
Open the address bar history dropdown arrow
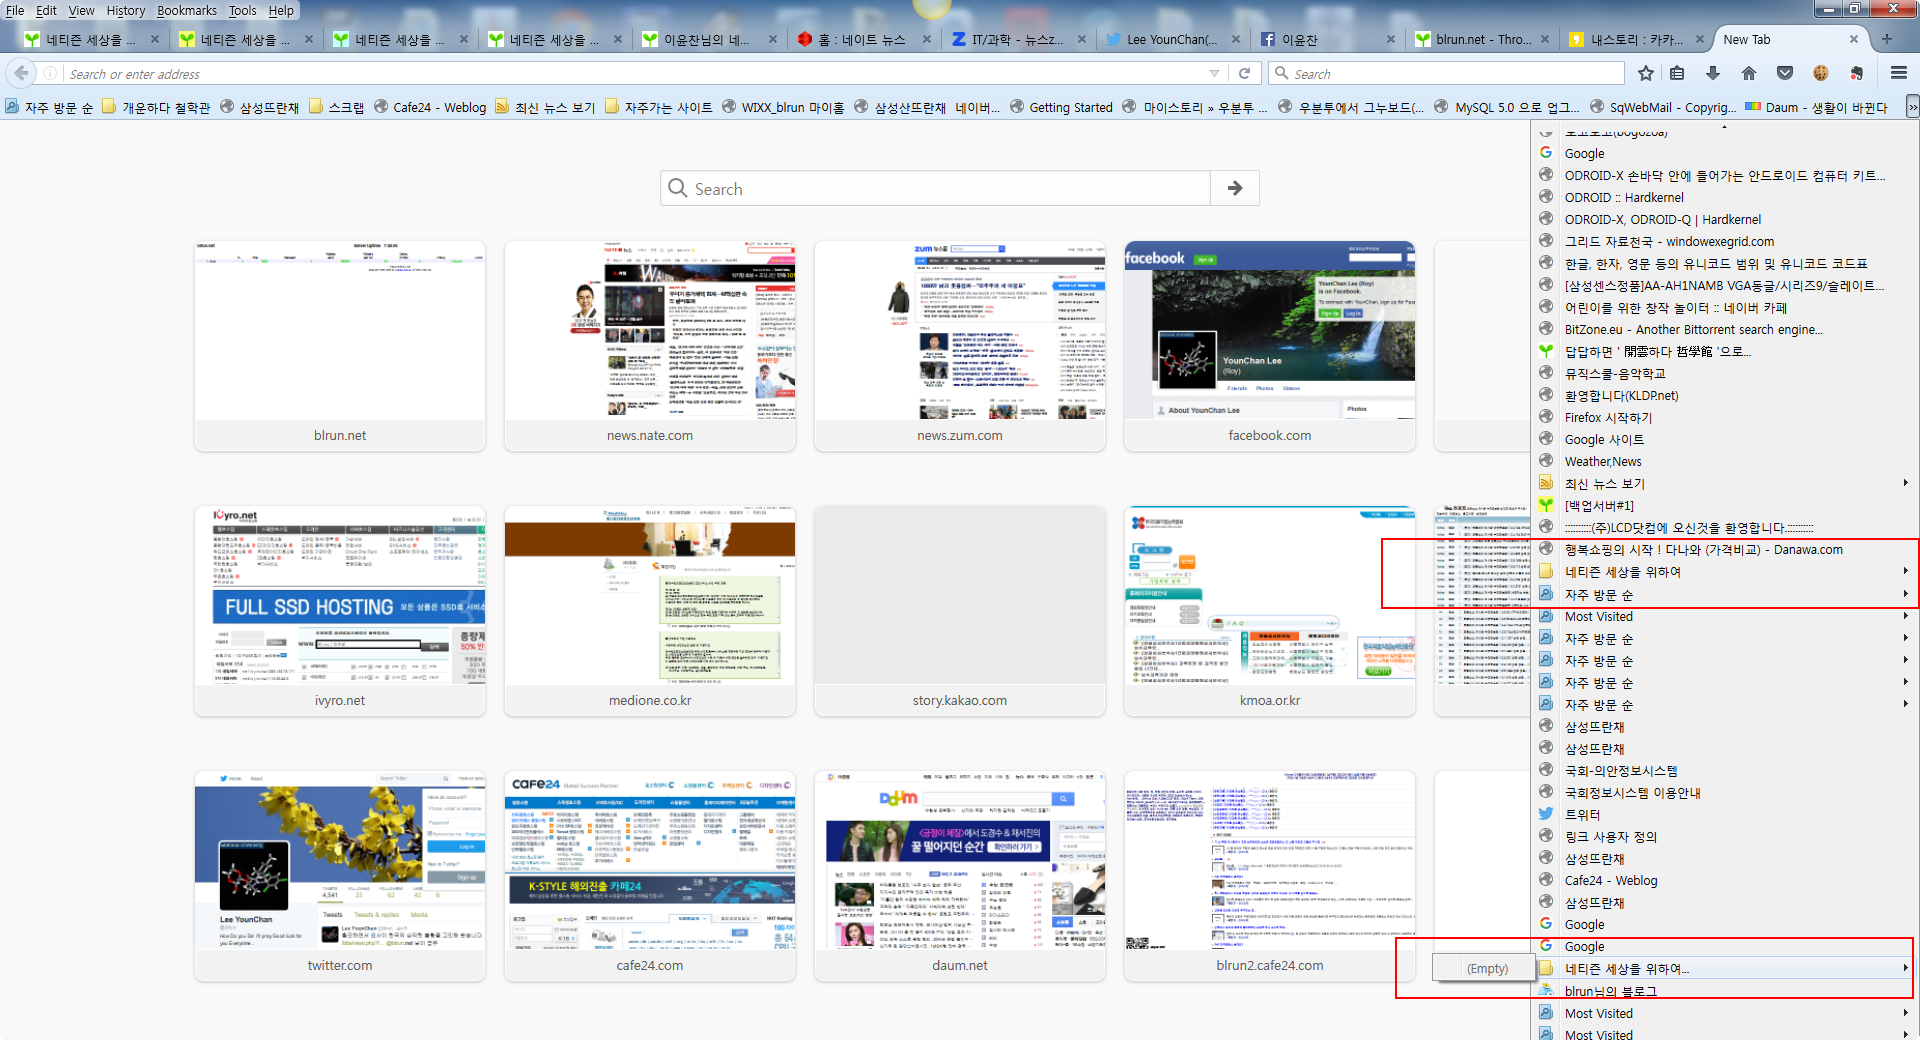1214,73
